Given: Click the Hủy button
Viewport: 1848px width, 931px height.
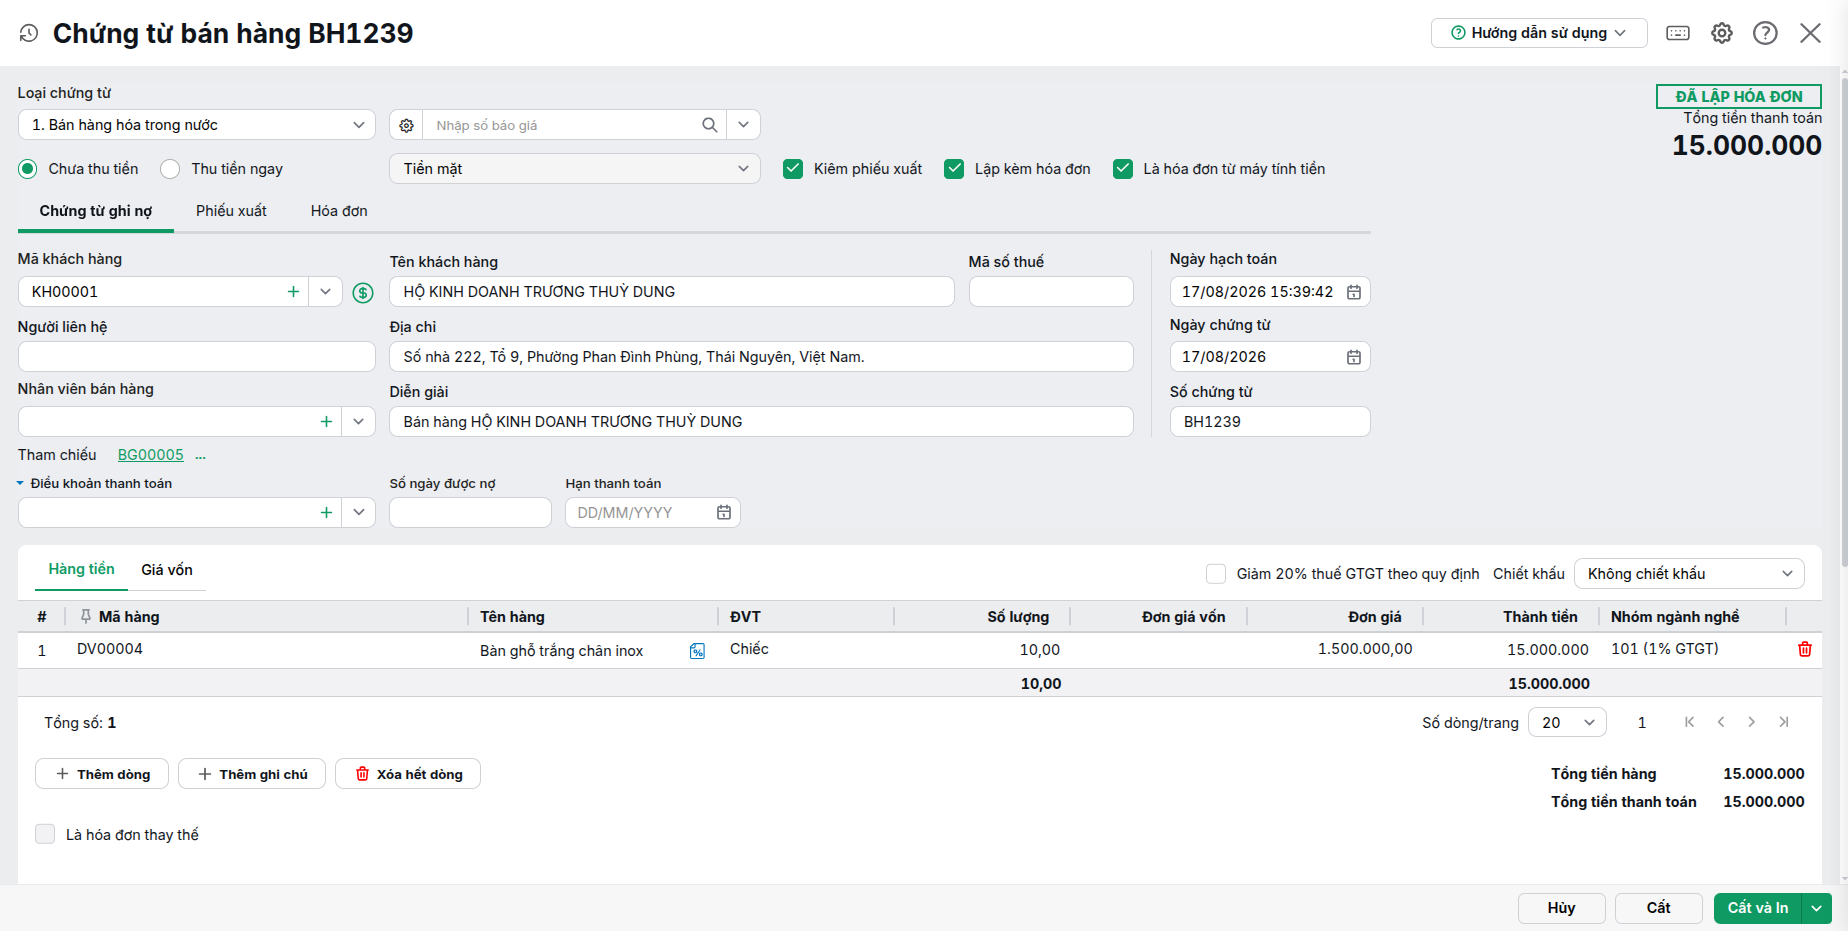Looking at the screenshot, I should (x=1561, y=908).
